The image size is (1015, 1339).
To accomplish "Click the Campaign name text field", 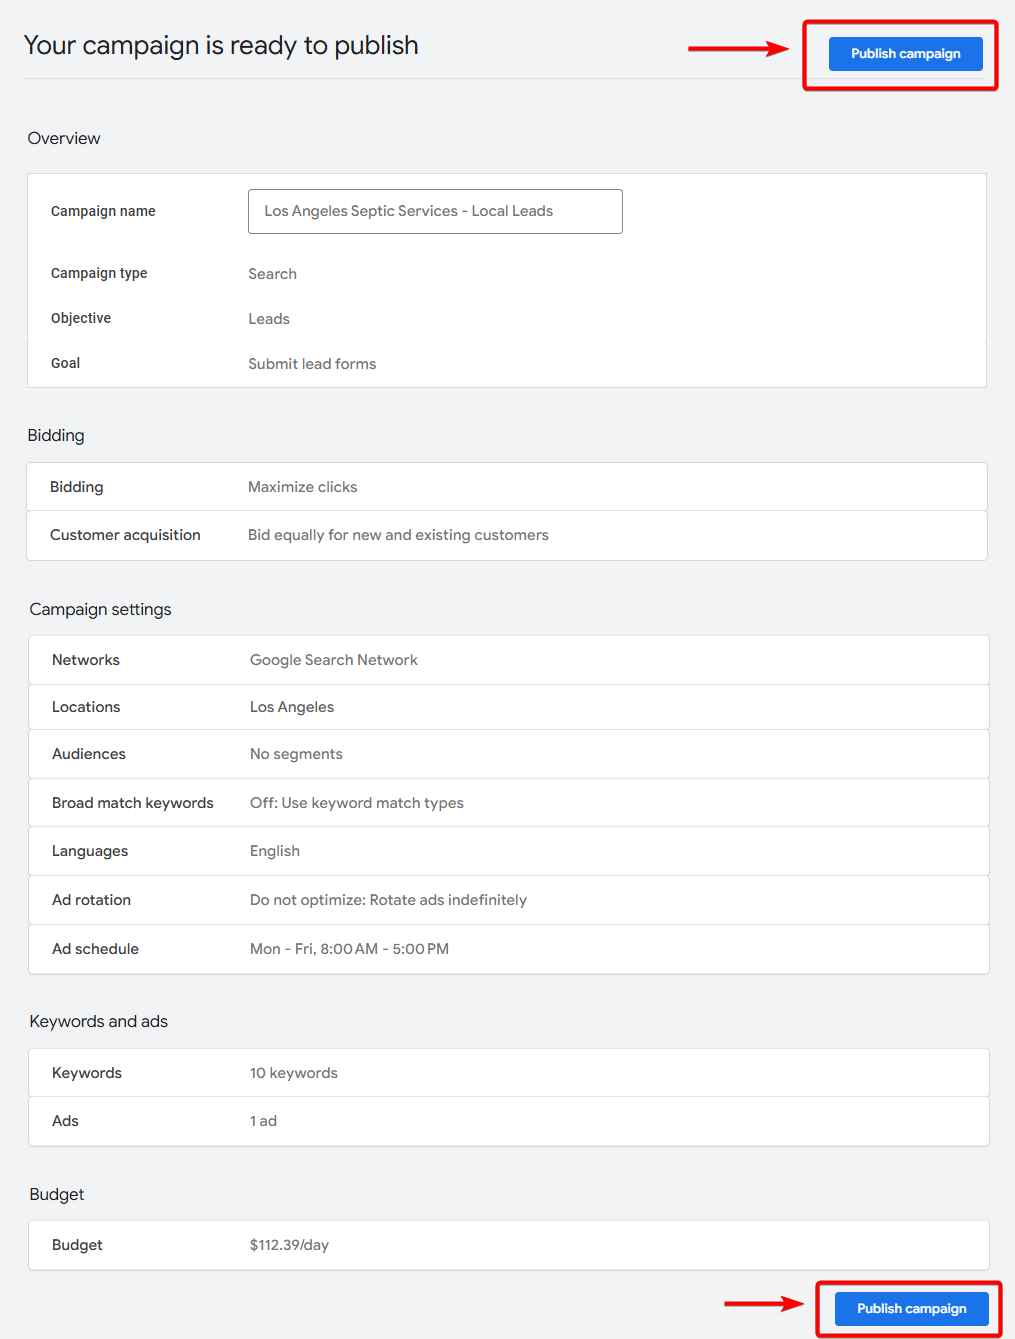I will (435, 211).
